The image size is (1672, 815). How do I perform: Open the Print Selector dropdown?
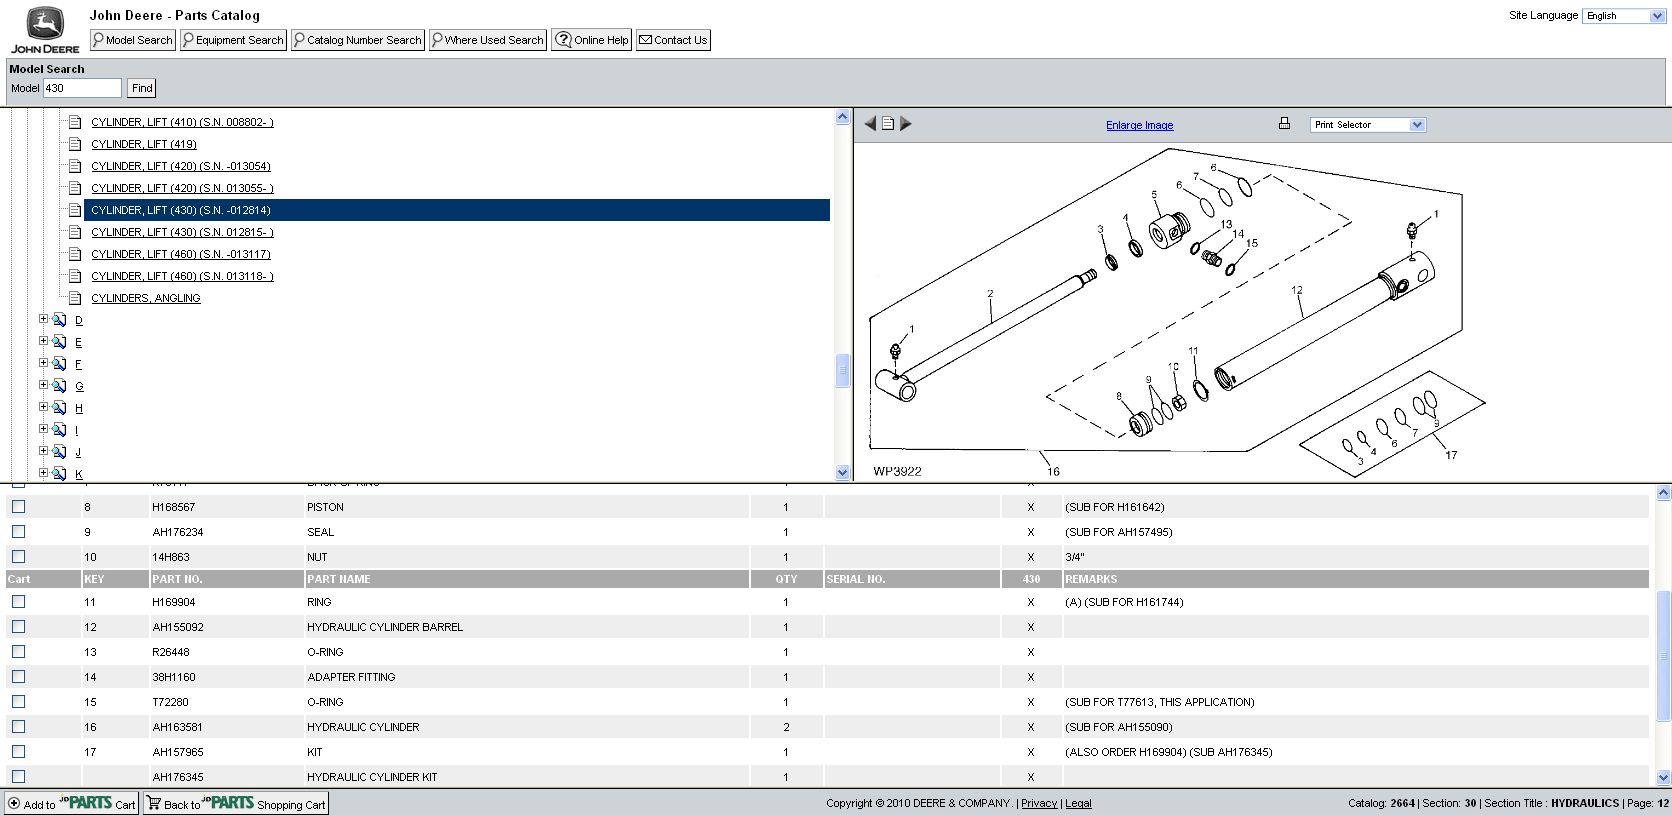1367,125
